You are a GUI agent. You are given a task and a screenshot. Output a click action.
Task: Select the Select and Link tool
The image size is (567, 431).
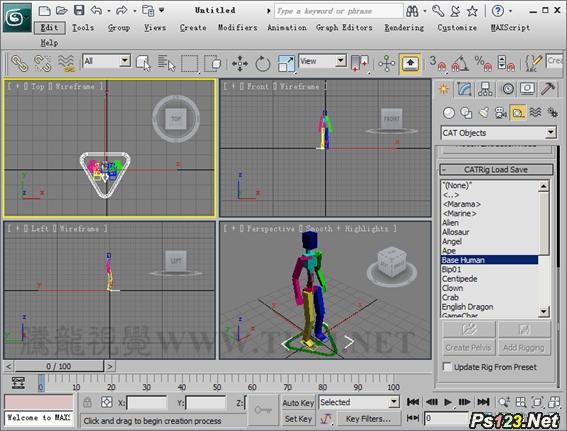[x=20, y=63]
